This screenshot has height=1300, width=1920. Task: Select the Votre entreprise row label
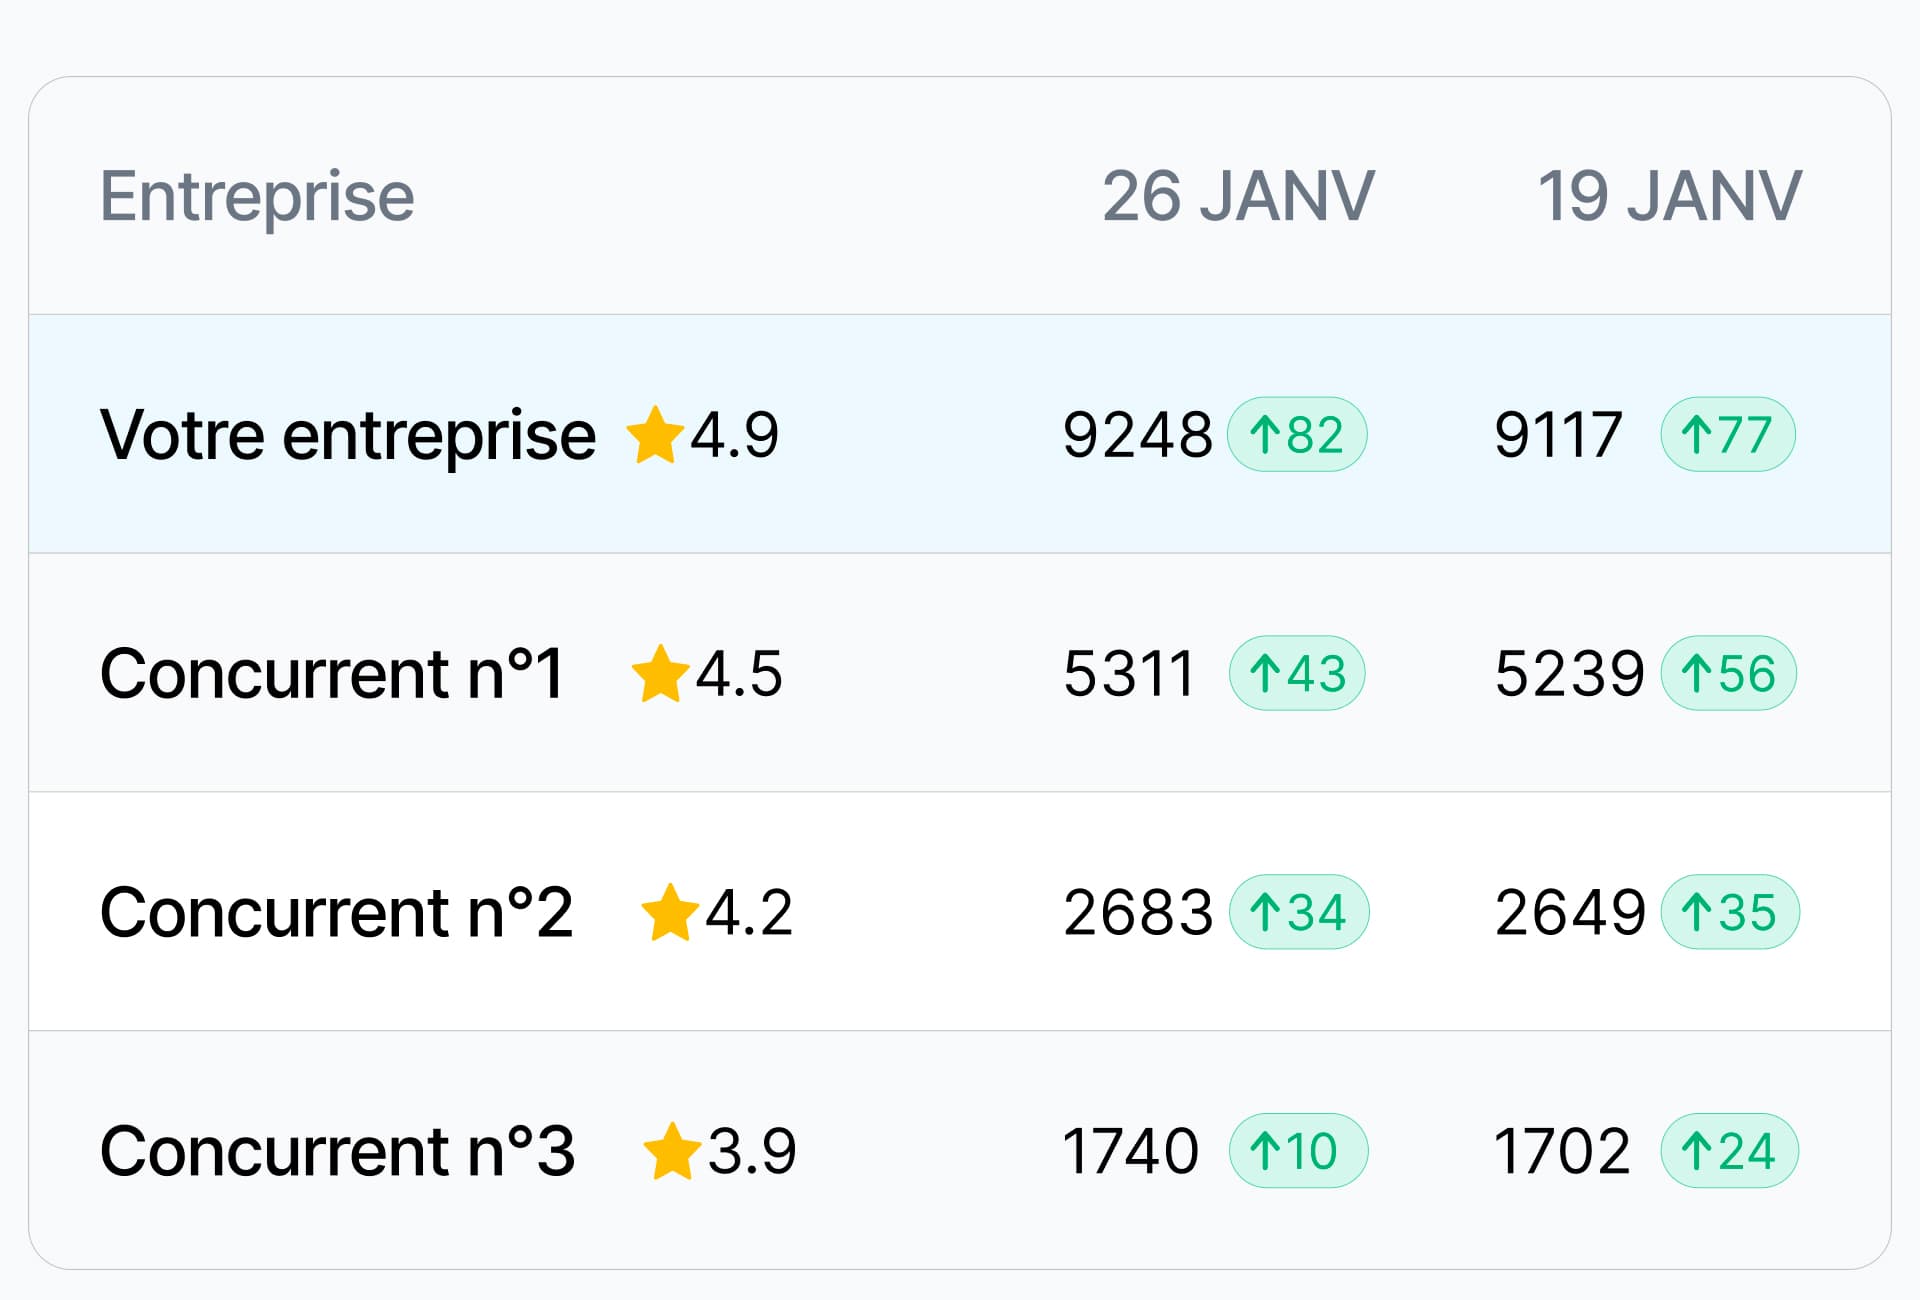pyautogui.click(x=348, y=435)
